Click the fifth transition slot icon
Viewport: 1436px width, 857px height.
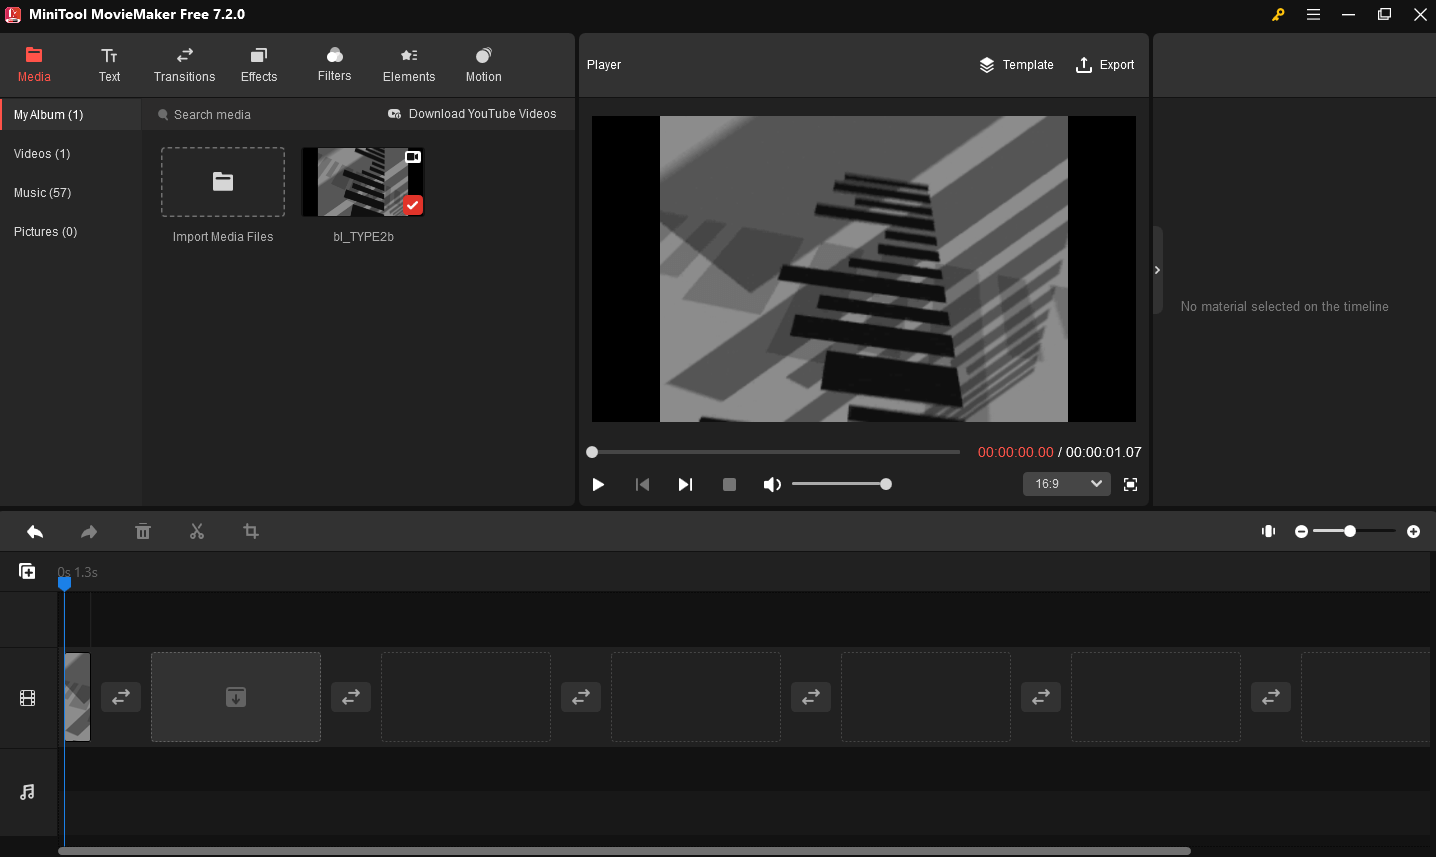pos(1041,697)
